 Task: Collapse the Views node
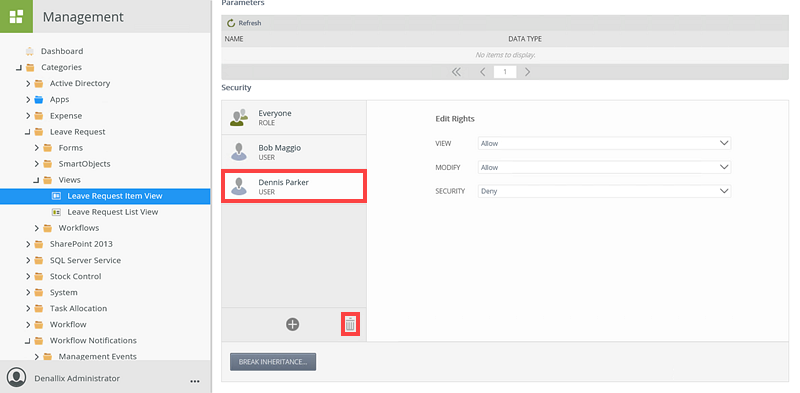click(36, 180)
